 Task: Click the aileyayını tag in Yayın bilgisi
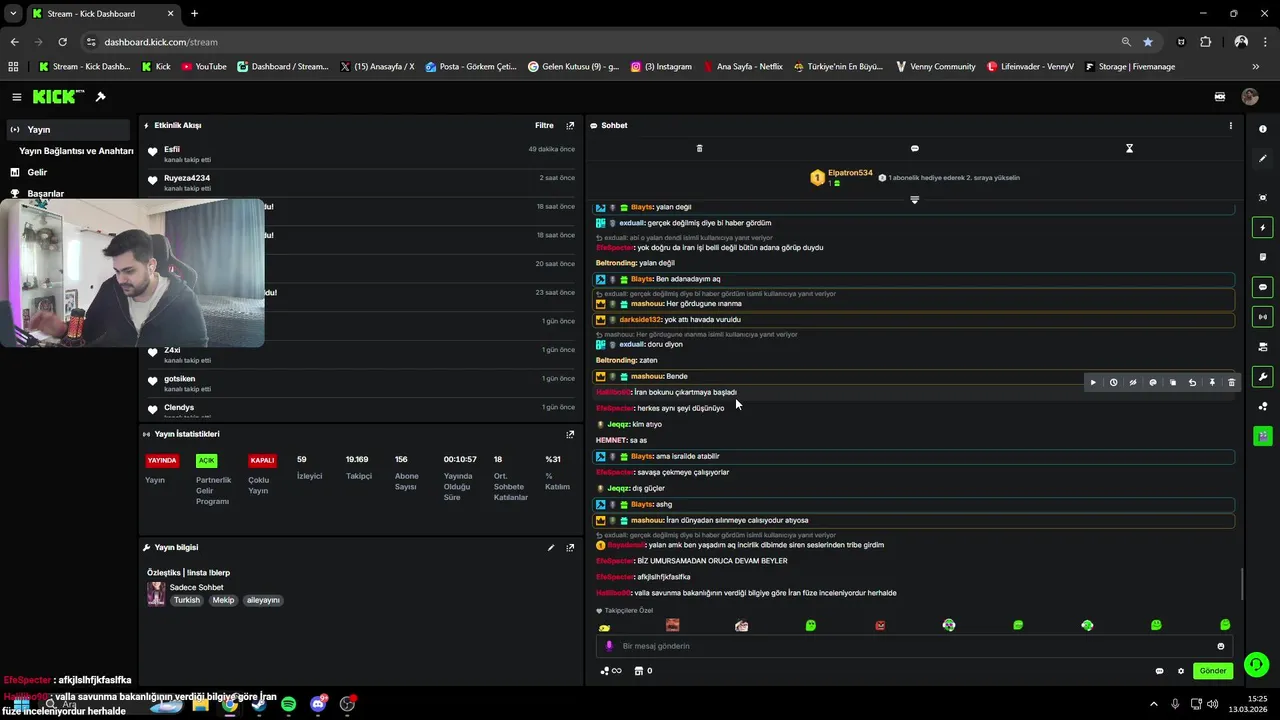click(263, 601)
